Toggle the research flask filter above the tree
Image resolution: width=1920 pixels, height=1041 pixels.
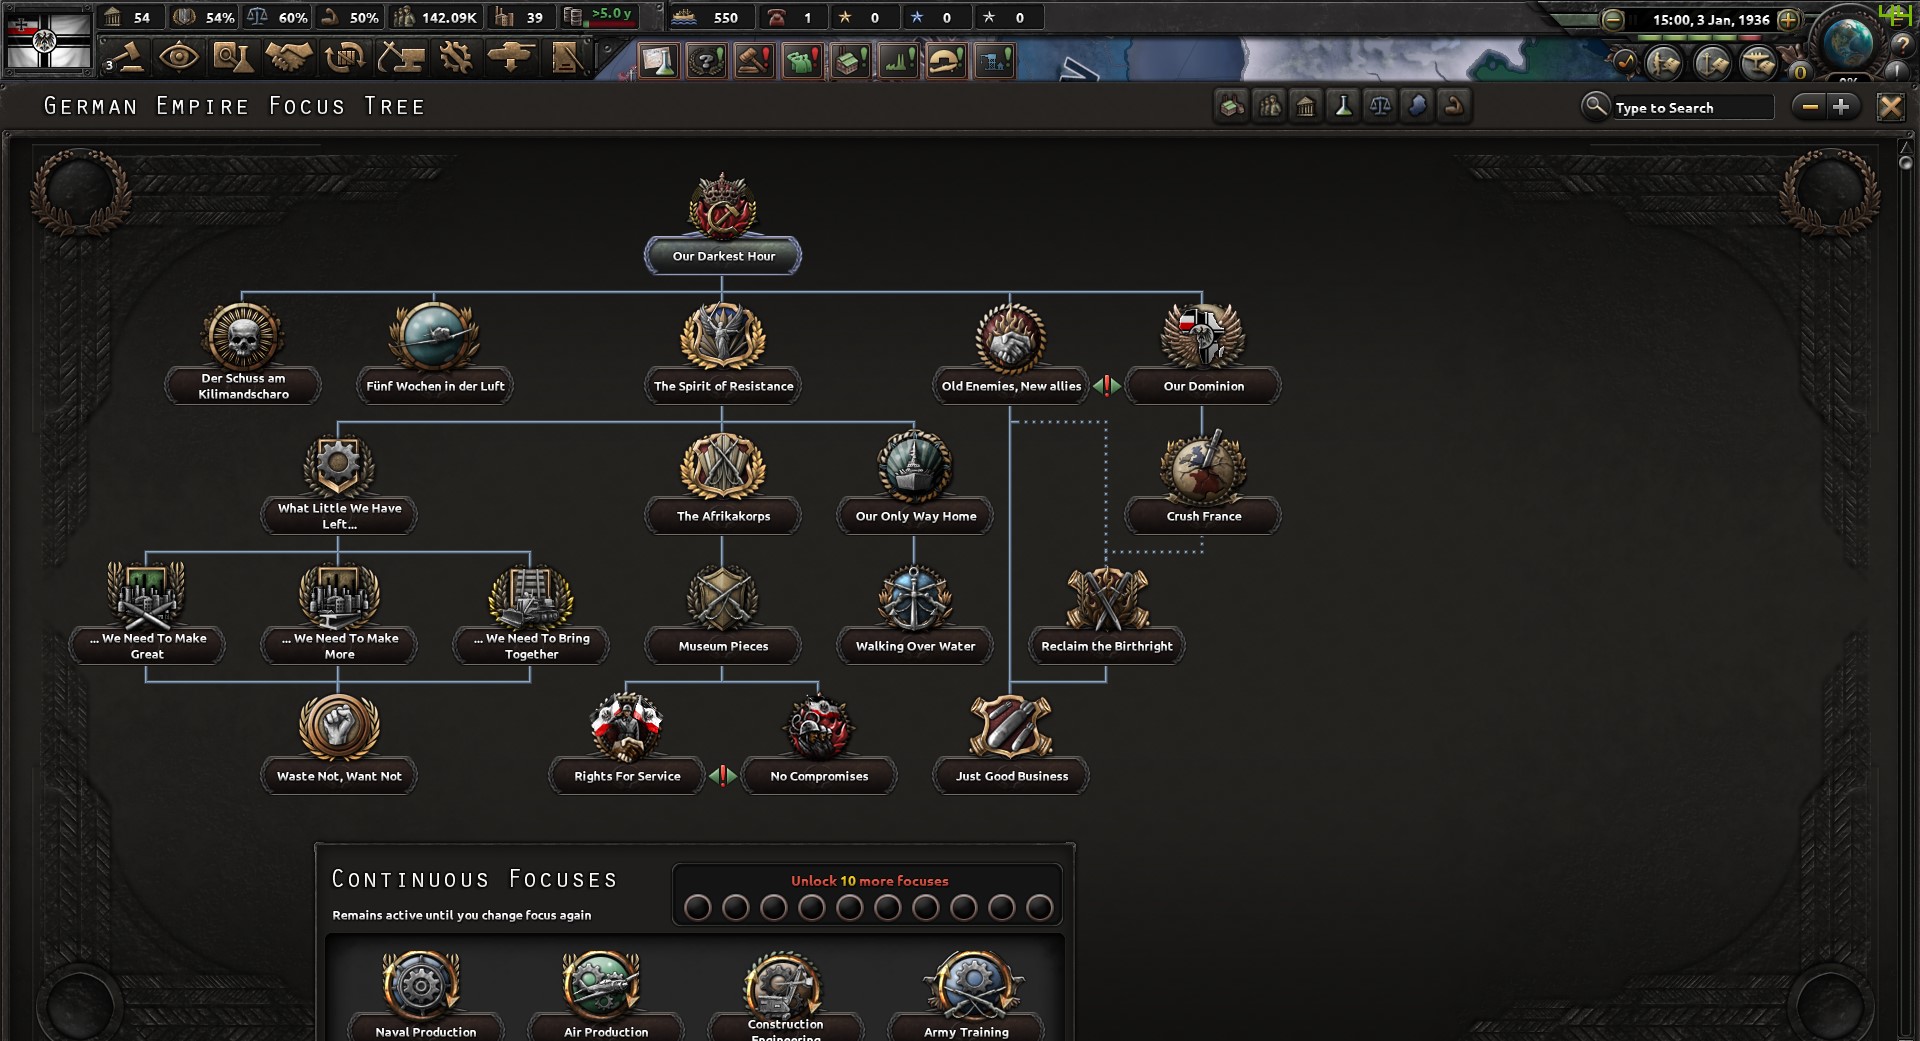point(1344,106)
